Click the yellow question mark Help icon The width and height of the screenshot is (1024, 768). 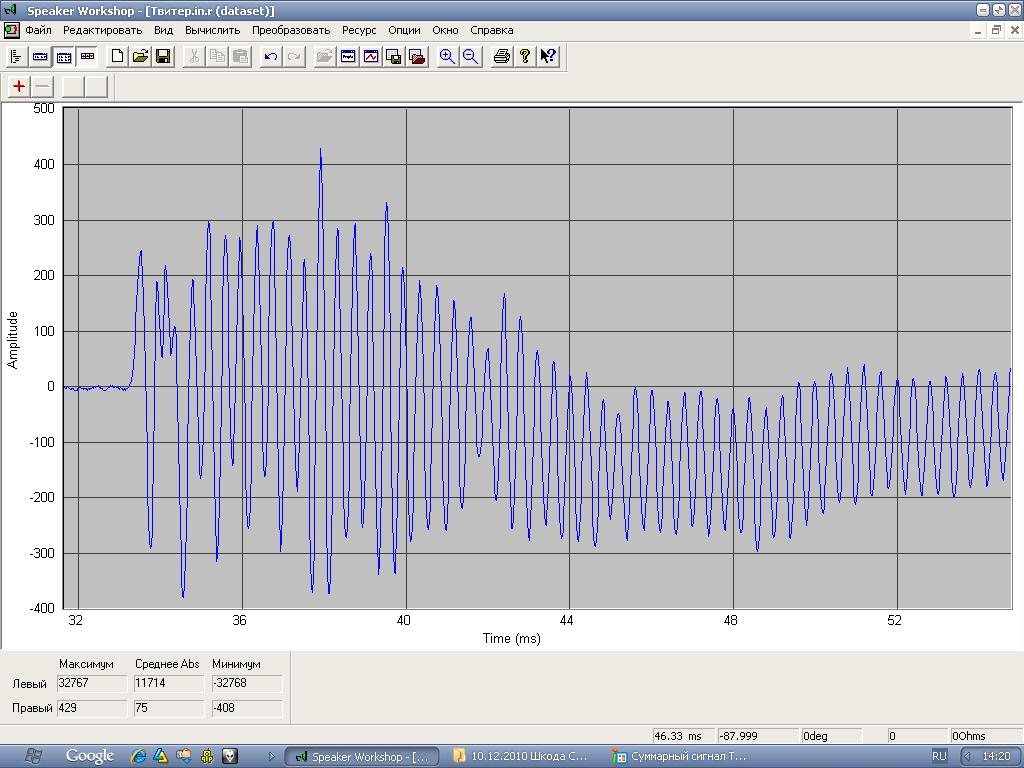click(525, 56)
